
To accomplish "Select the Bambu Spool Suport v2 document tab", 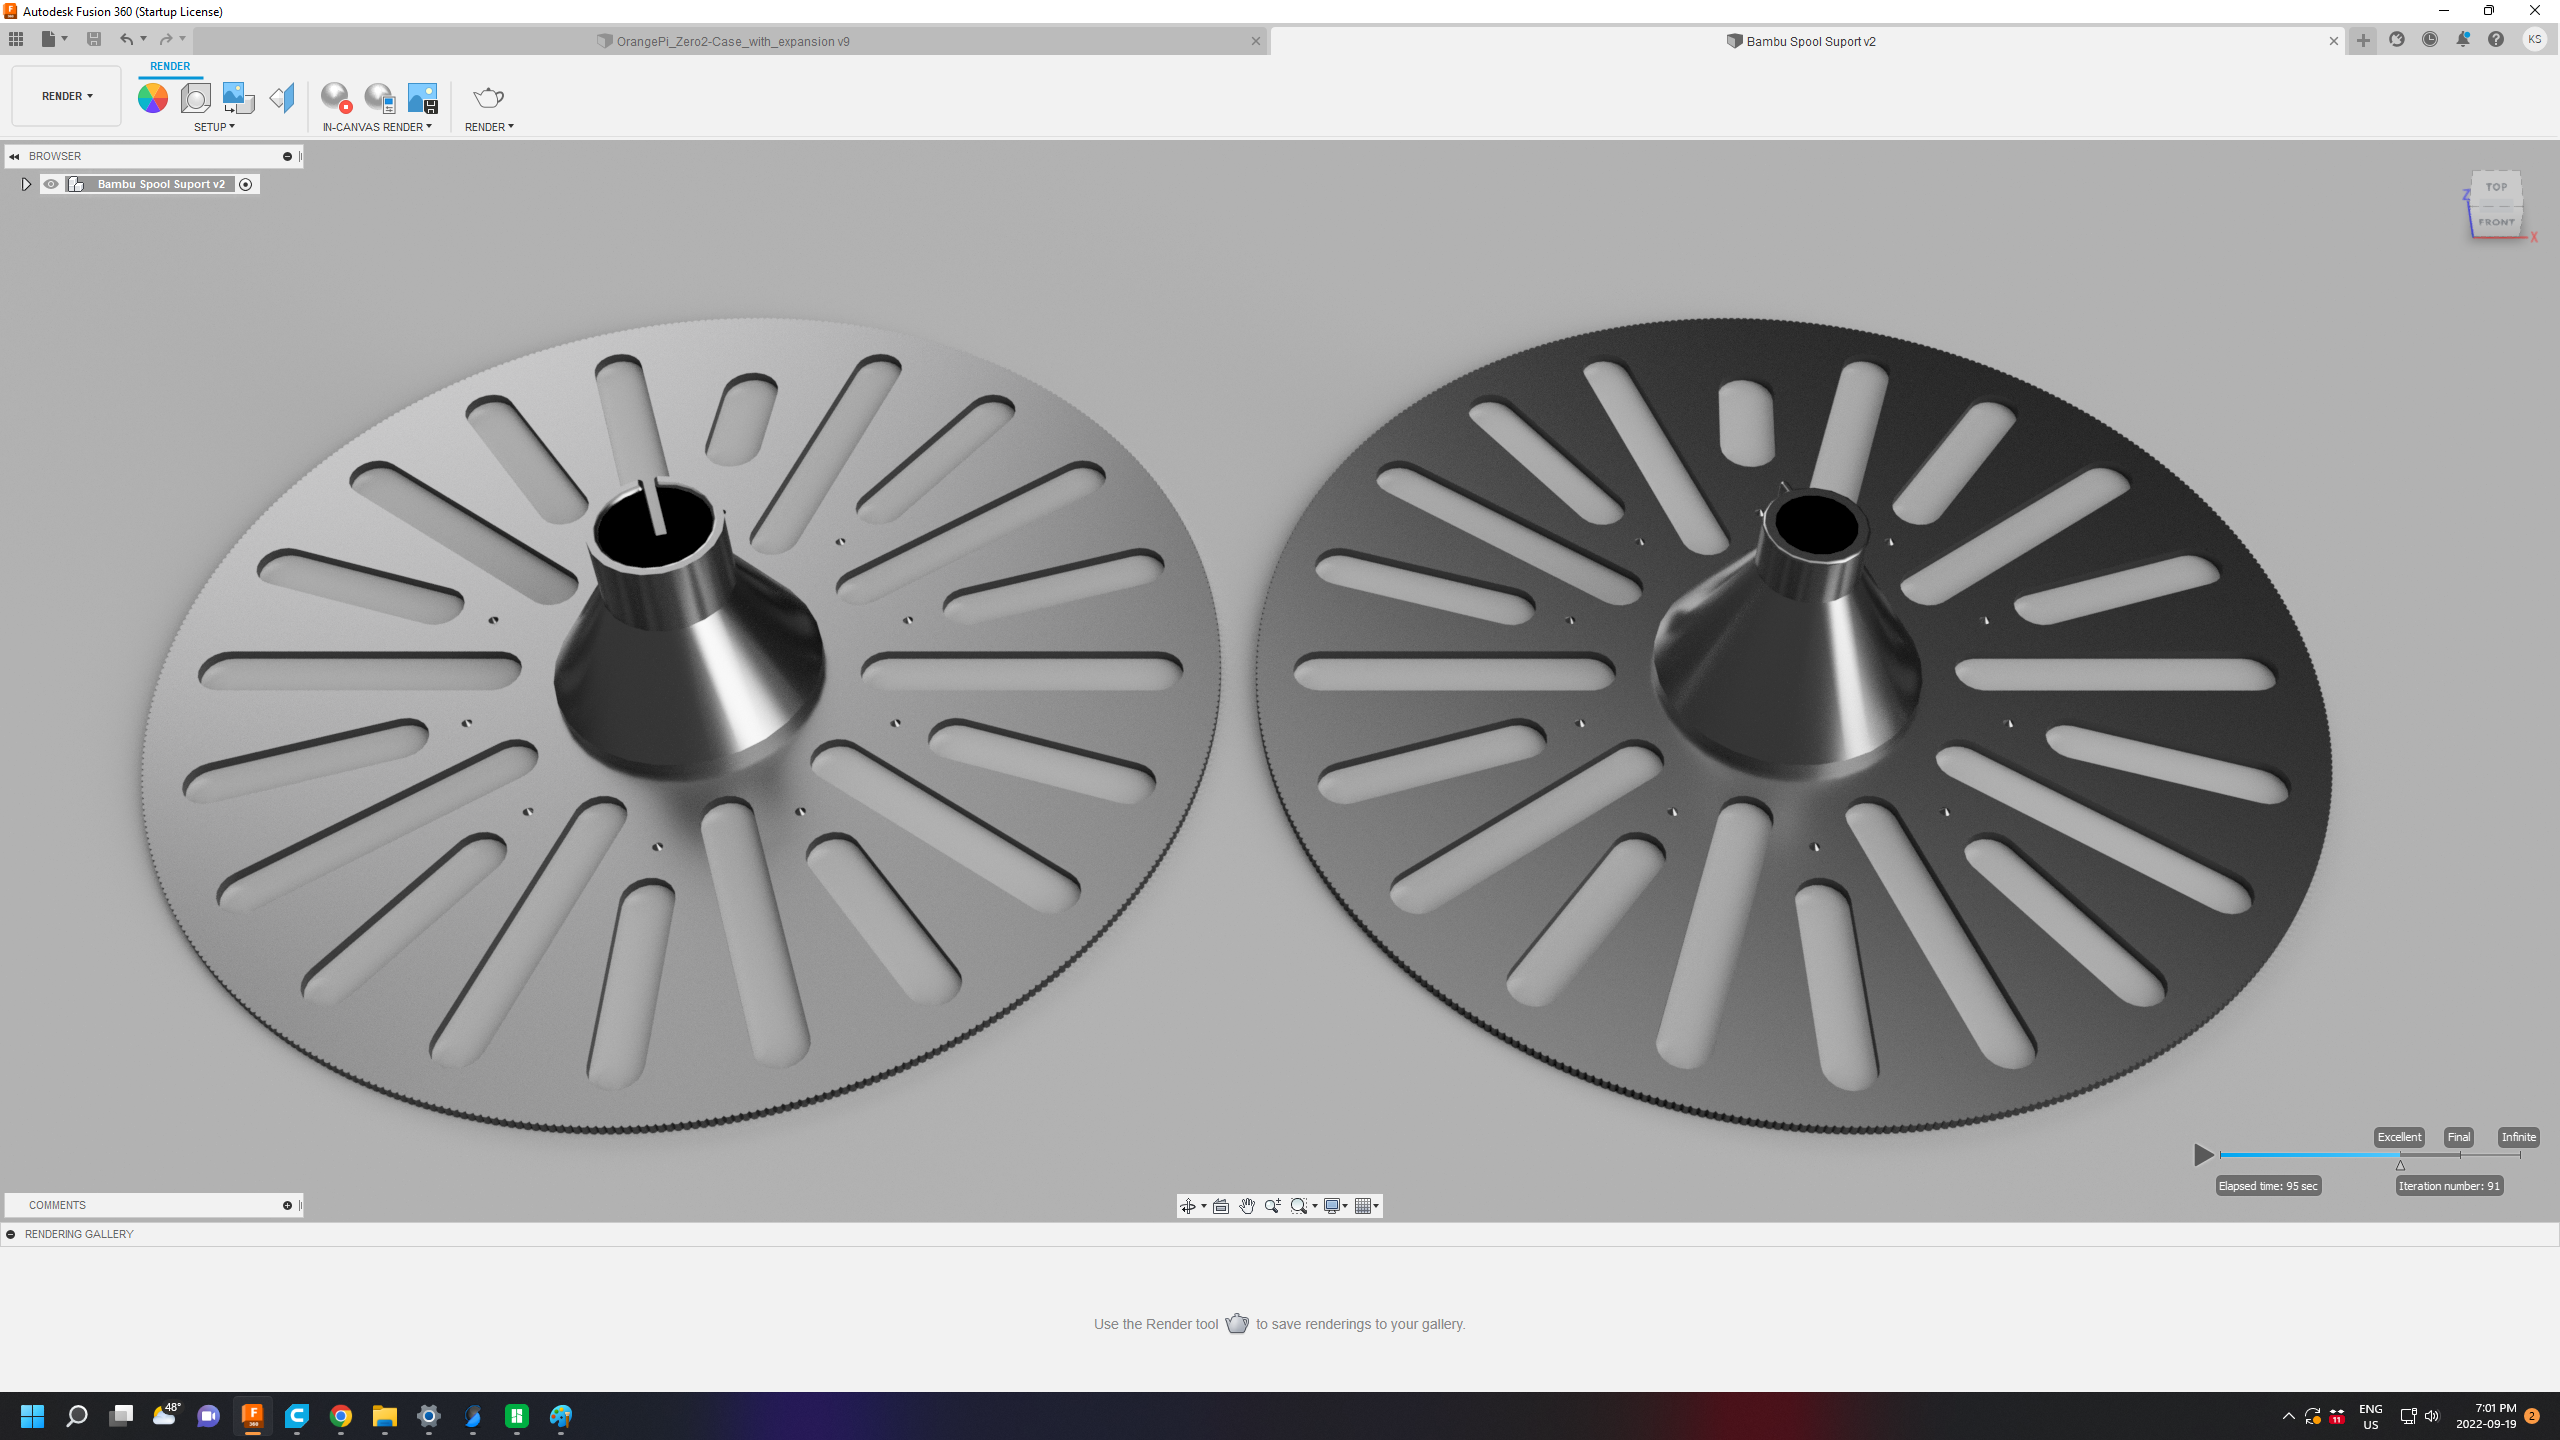I will click(x=1810, y=41).
